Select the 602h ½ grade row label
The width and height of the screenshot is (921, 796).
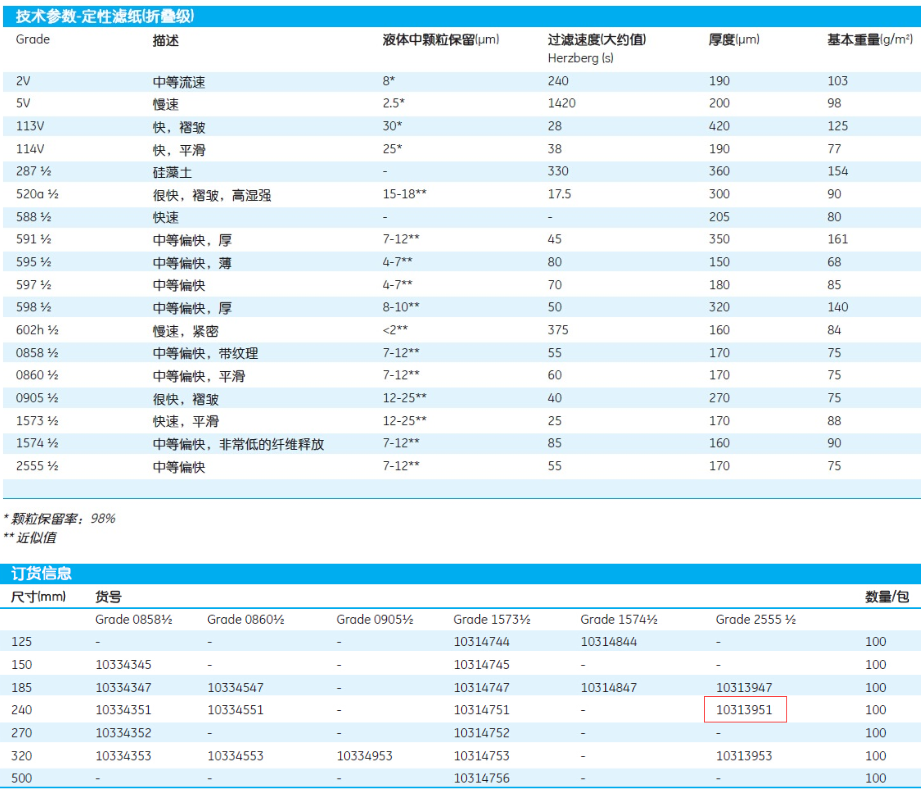click(x=37, y=330)
